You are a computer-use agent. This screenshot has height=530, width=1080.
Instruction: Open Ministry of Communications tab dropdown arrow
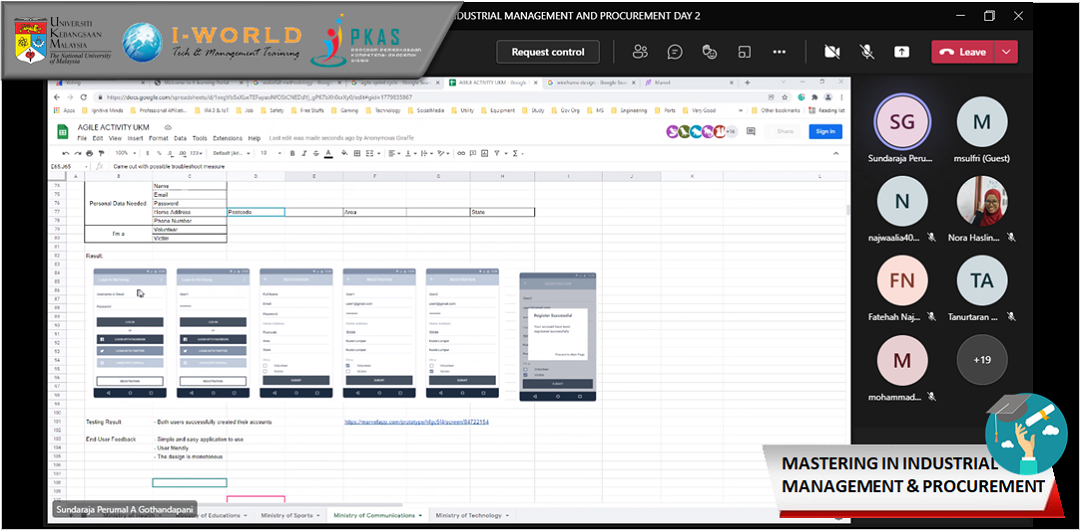[420, 516]
